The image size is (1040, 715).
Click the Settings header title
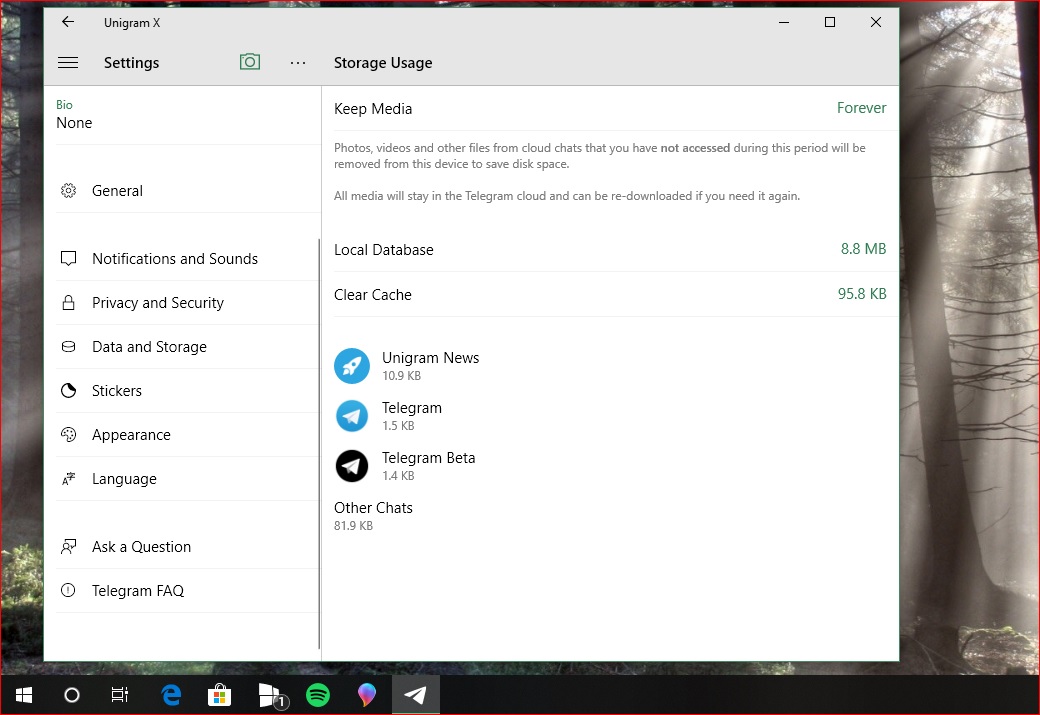[131, 62]
